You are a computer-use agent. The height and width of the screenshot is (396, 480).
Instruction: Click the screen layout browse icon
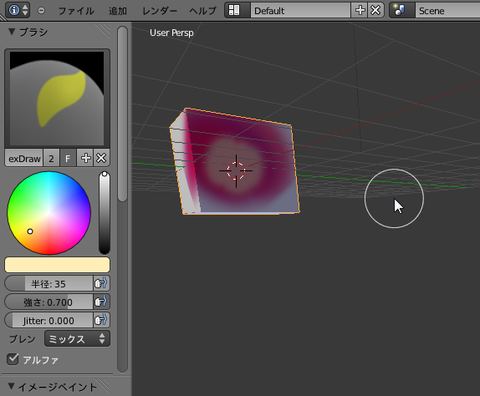pyautogui.click(x=237, y=10)
